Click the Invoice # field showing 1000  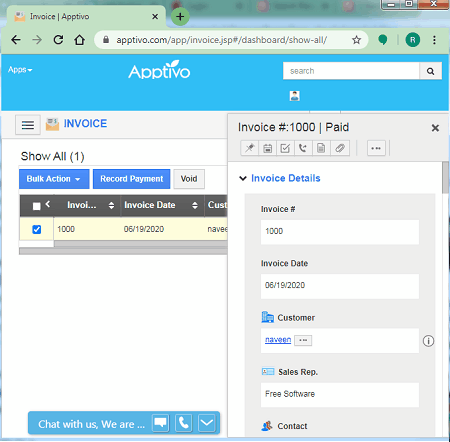pyautogui.click(x=340, y=231)
